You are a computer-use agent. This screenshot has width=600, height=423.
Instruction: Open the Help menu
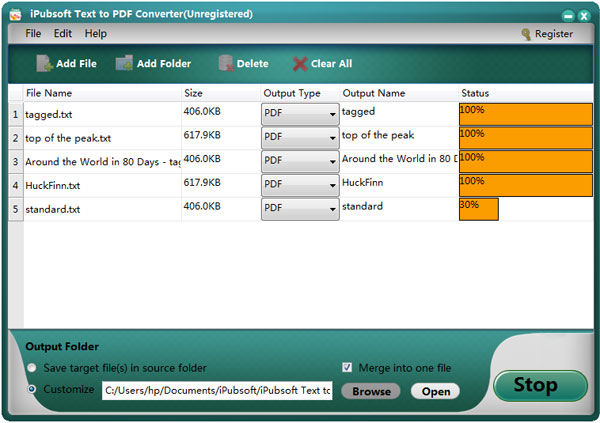[x=95, y=34]
